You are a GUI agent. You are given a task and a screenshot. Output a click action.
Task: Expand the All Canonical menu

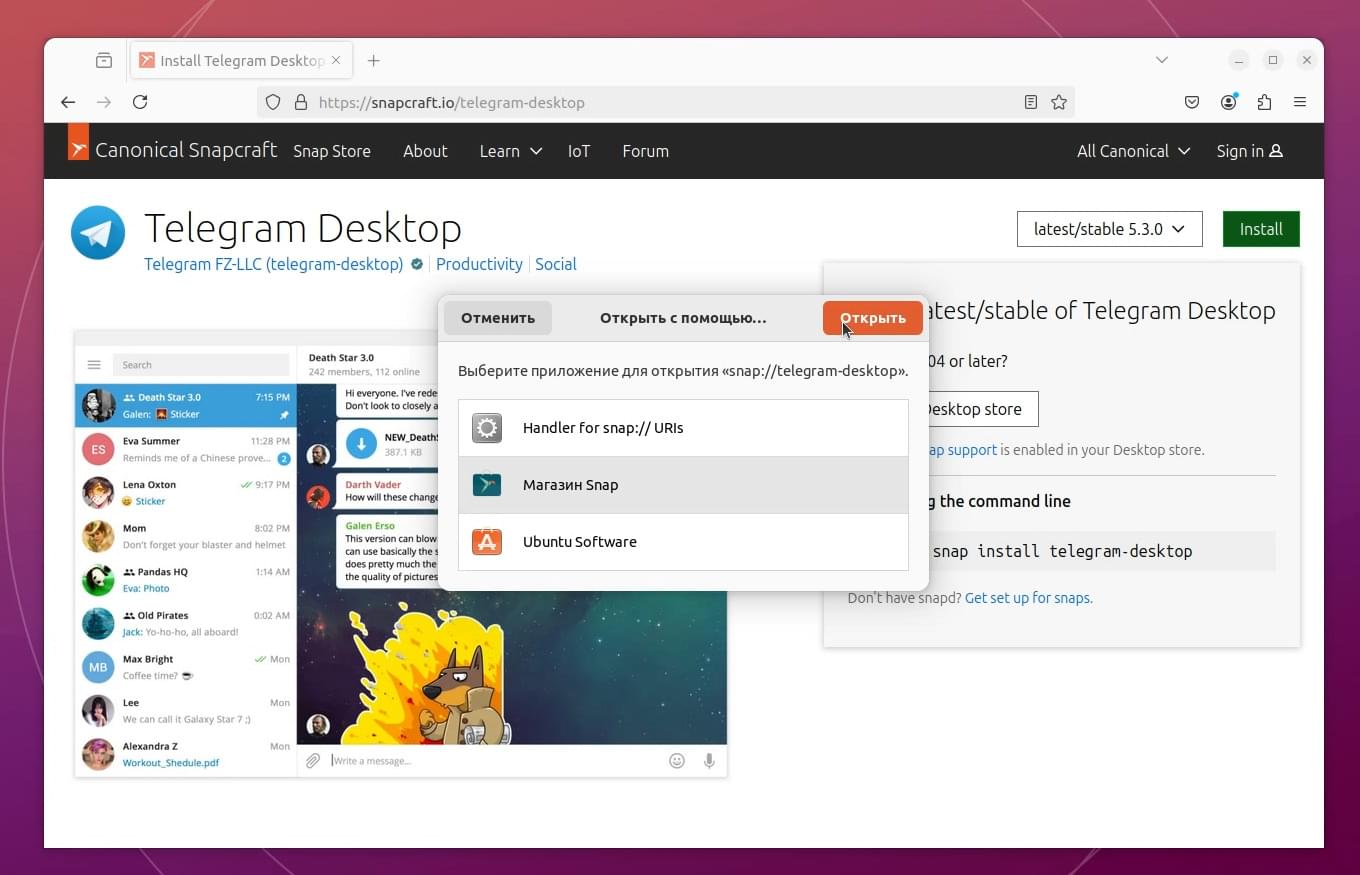click(1133, 151)
